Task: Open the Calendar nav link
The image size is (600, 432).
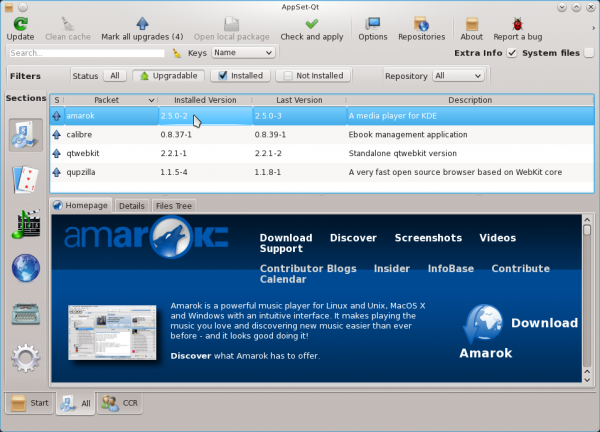Action: pos(283,279)
